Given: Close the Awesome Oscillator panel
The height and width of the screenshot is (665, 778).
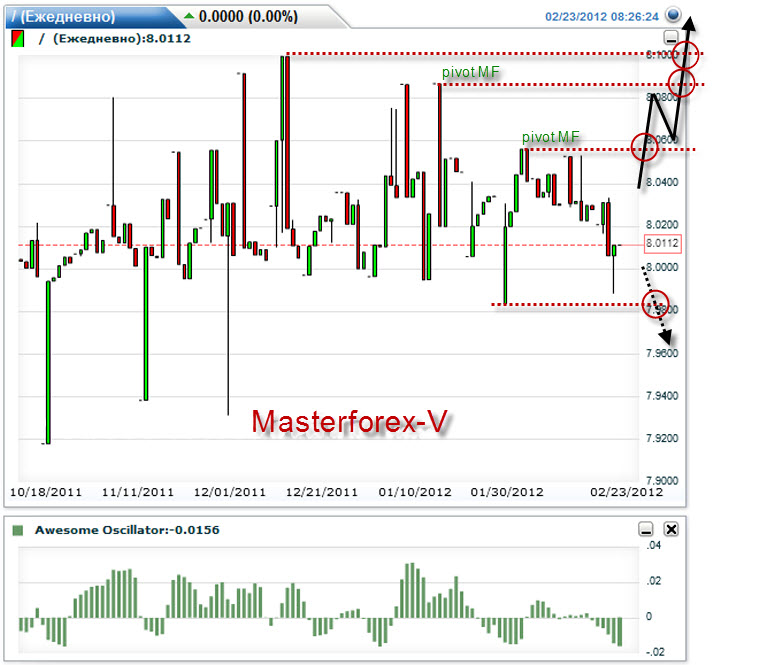Looking at the screenshot, I should (671, 529).
